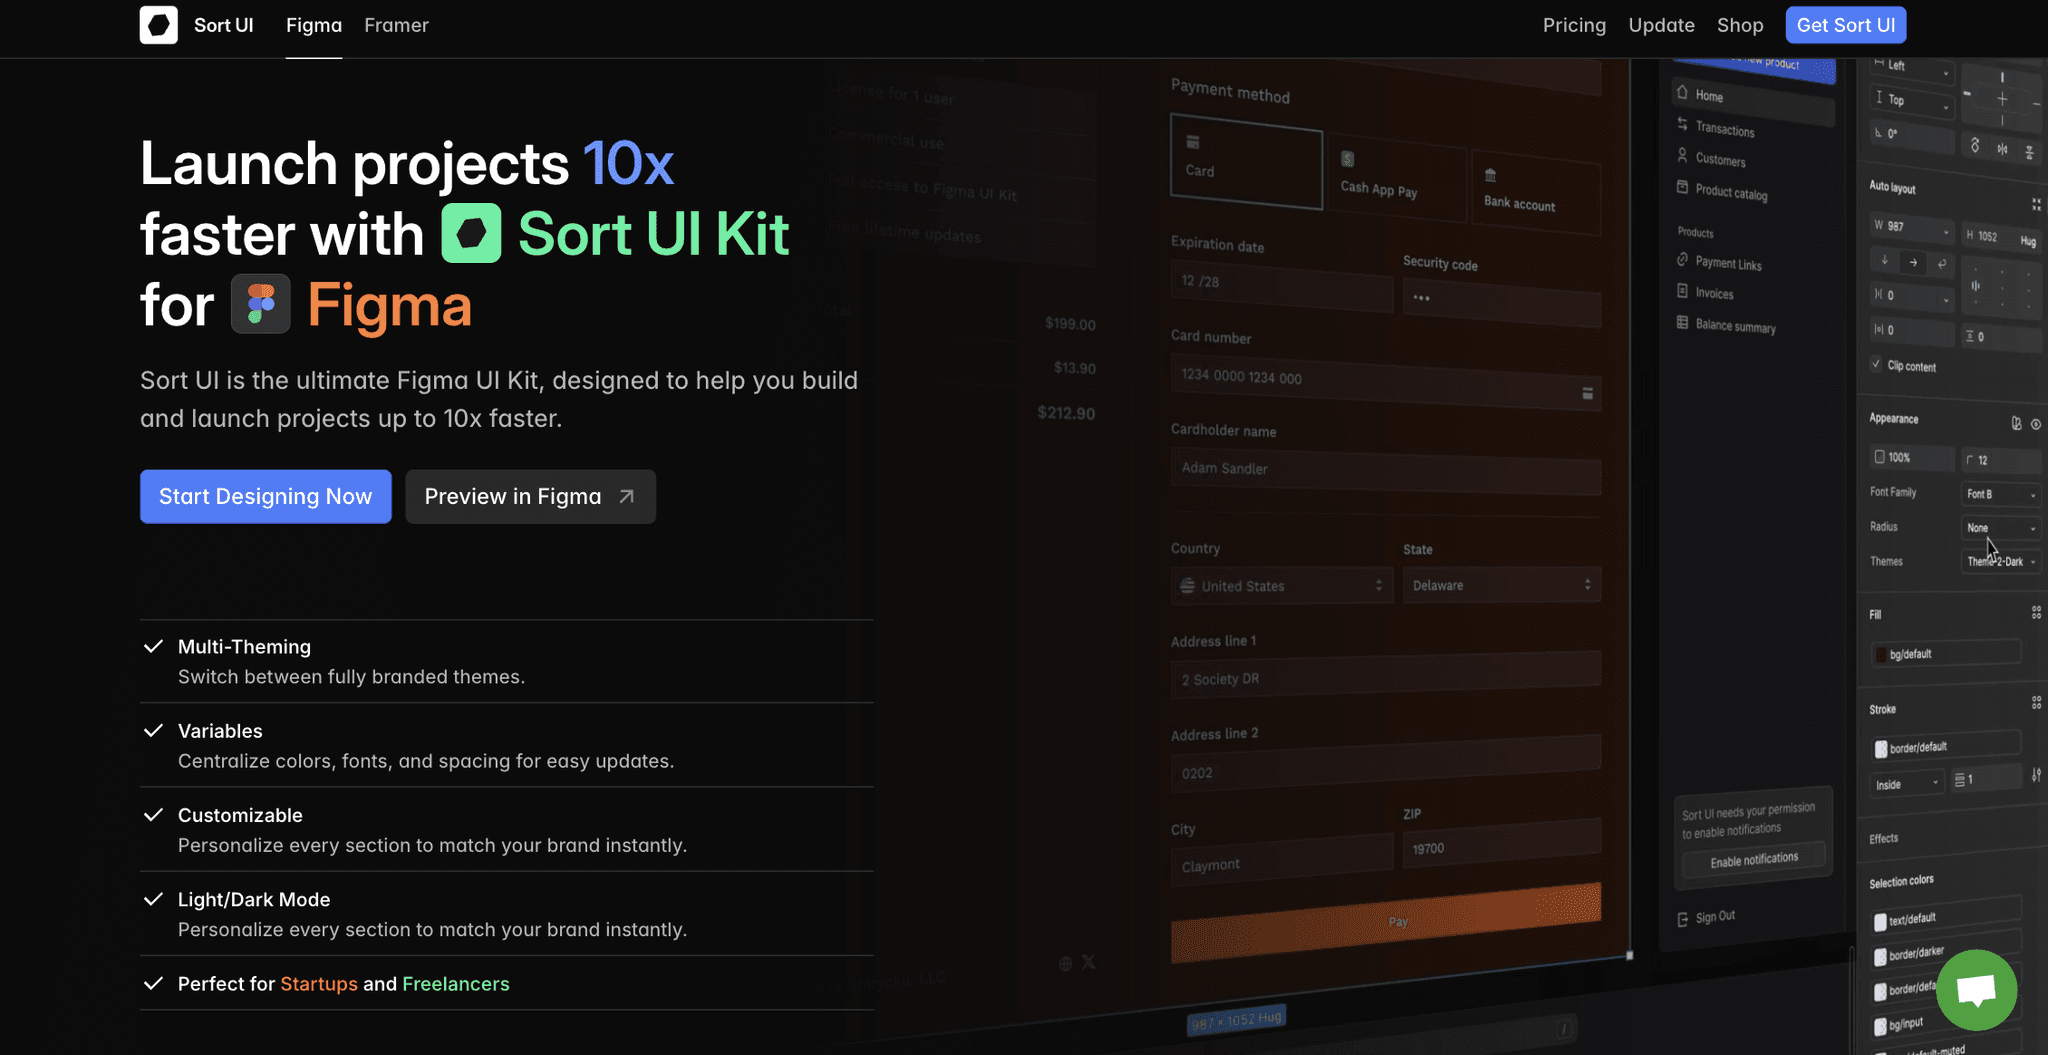Switch to the Framer tab
Screen dimensions: 2048x1055
click(x=396, y=25)
